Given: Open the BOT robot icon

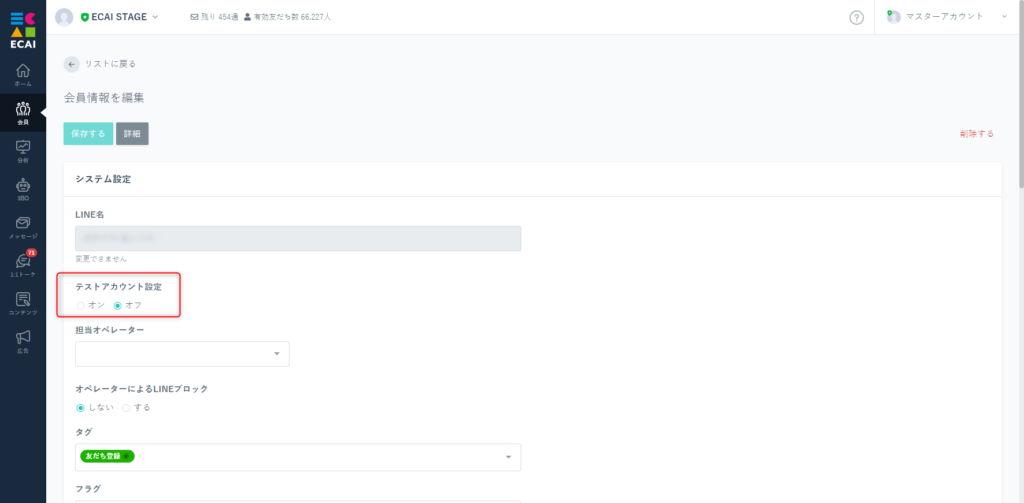Looking at the screenshot, I should tap(23, 185).
